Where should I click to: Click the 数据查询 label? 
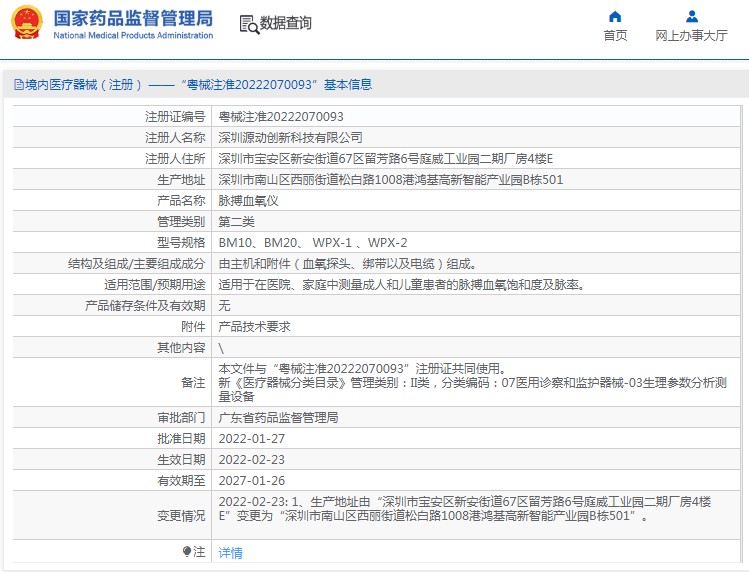[286, 23]
